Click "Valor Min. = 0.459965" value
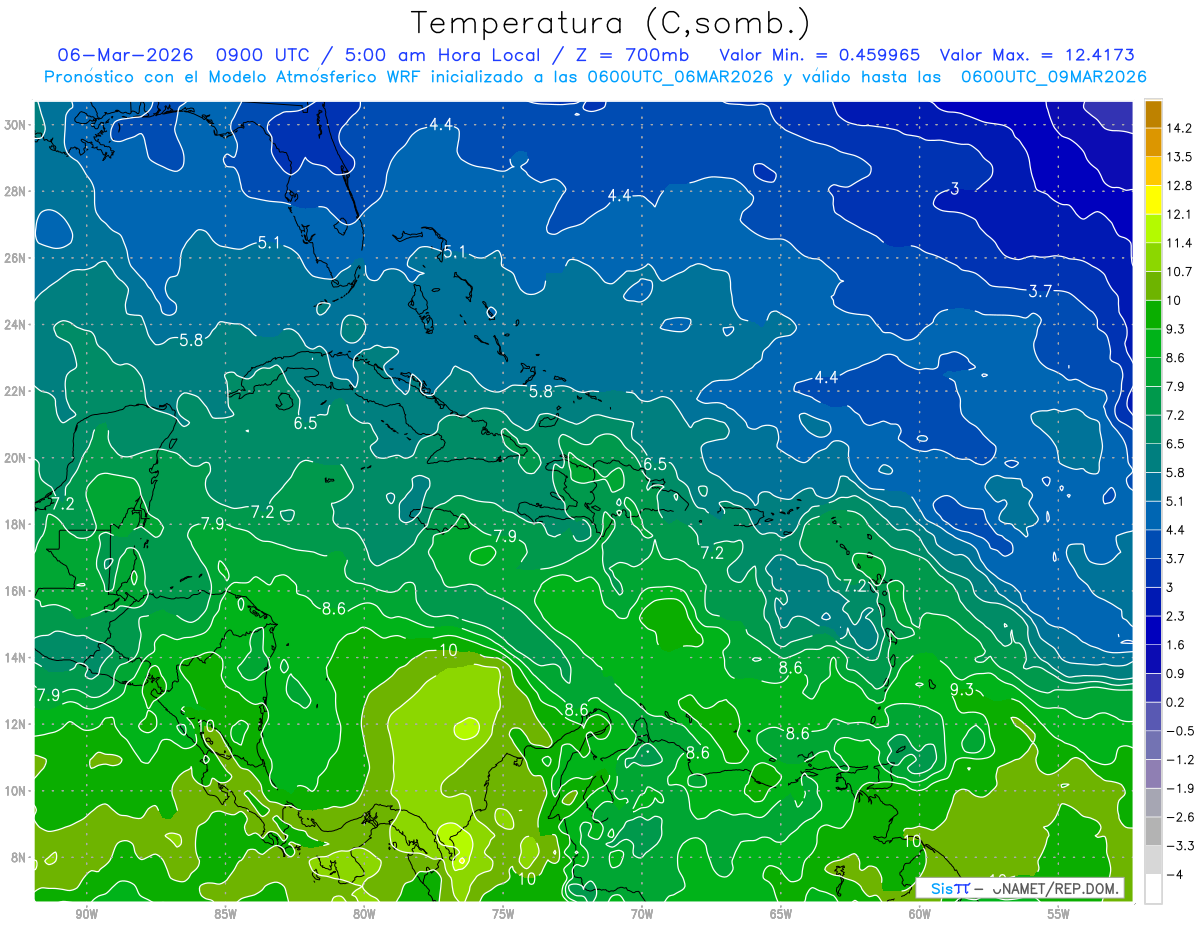 point(820,54)
